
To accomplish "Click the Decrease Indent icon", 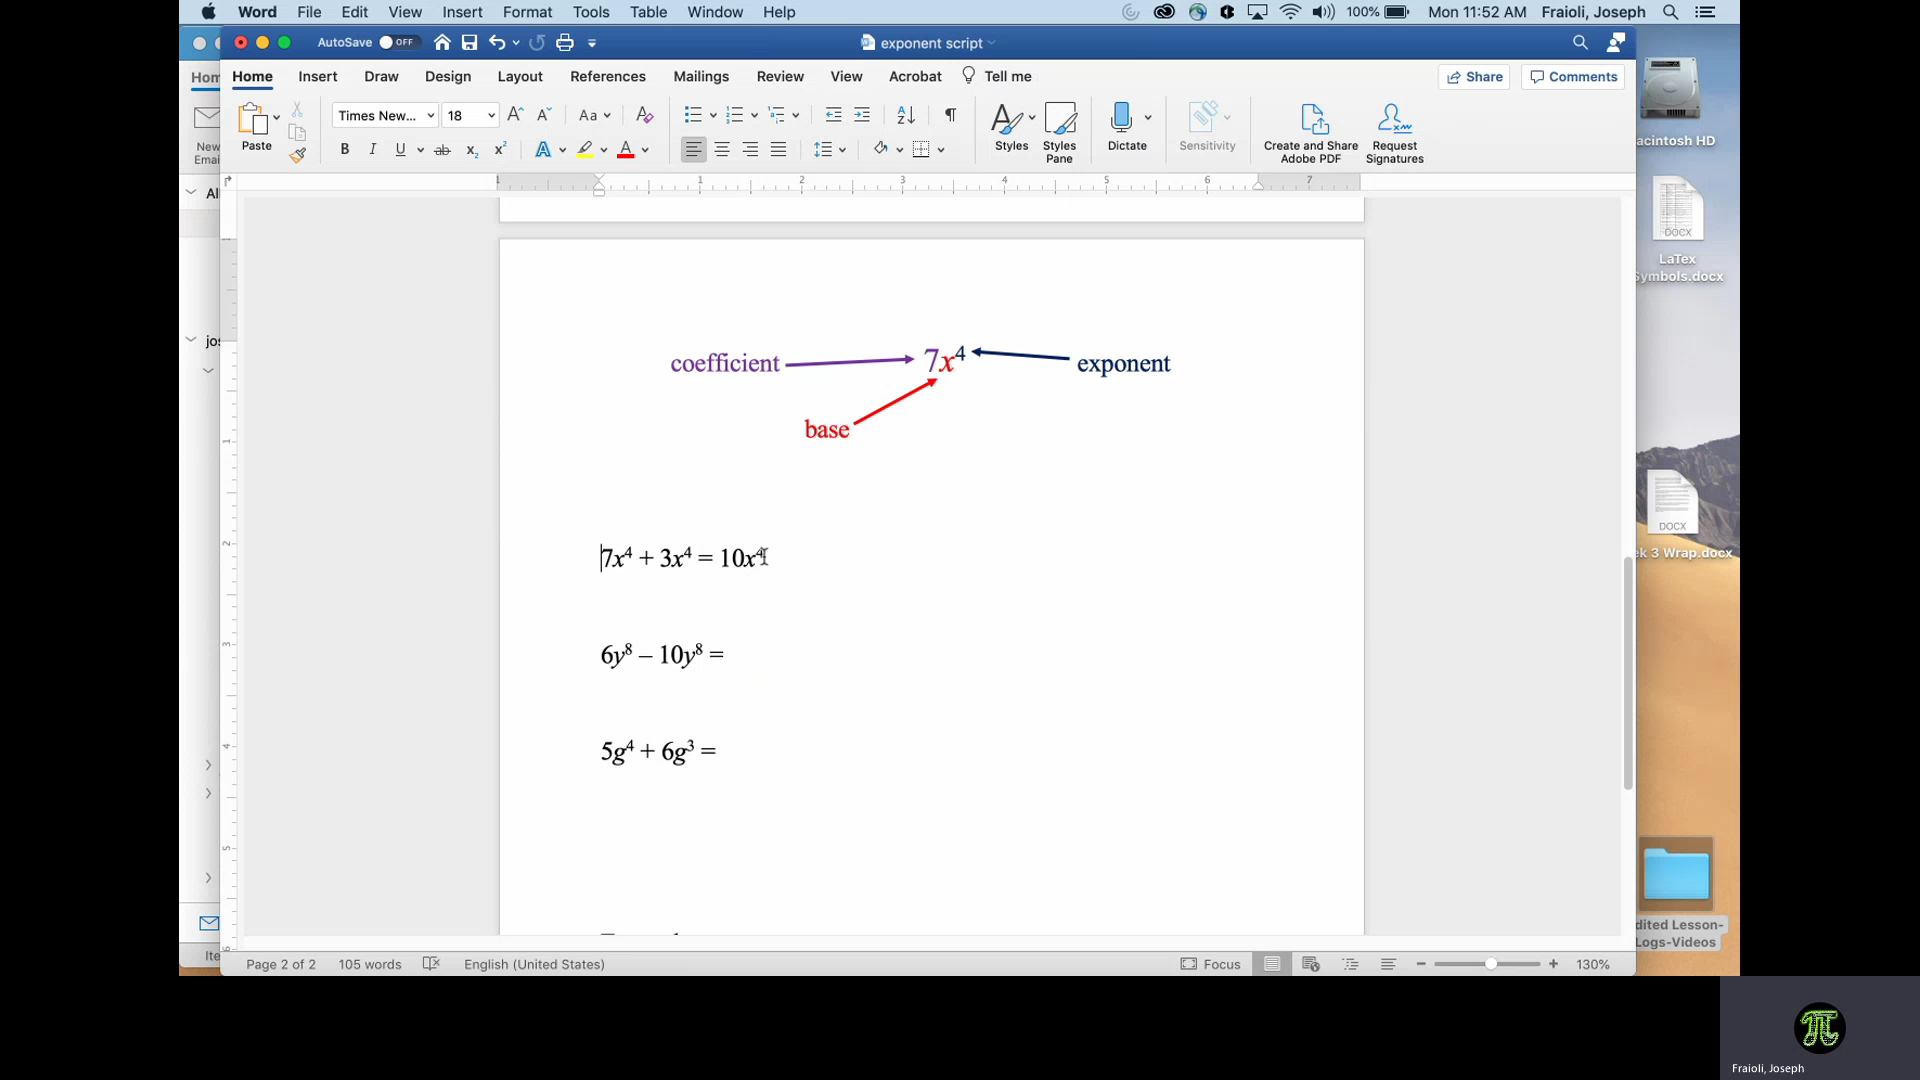I will coord(833,115).
